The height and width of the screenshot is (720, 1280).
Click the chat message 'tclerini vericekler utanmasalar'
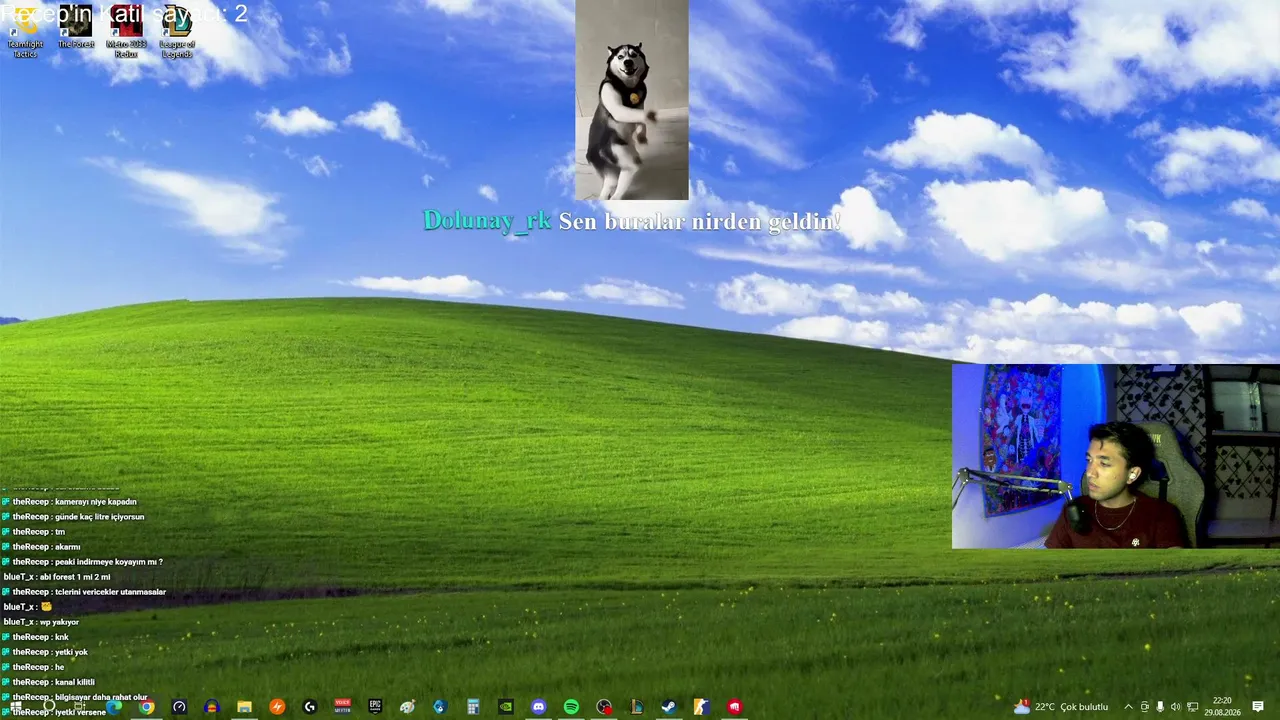pyautogui.click(x=111, y=592)
